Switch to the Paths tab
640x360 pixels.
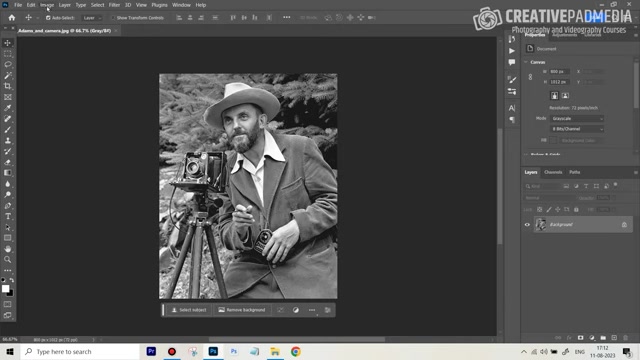(x=575, y=172)
